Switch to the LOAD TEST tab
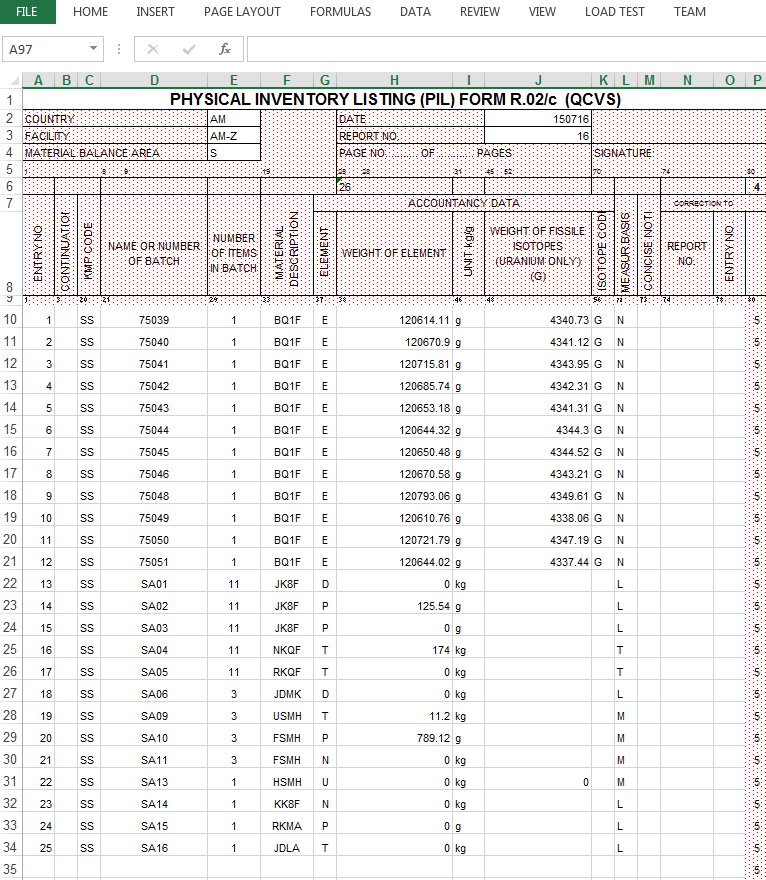 click(615, 12)
